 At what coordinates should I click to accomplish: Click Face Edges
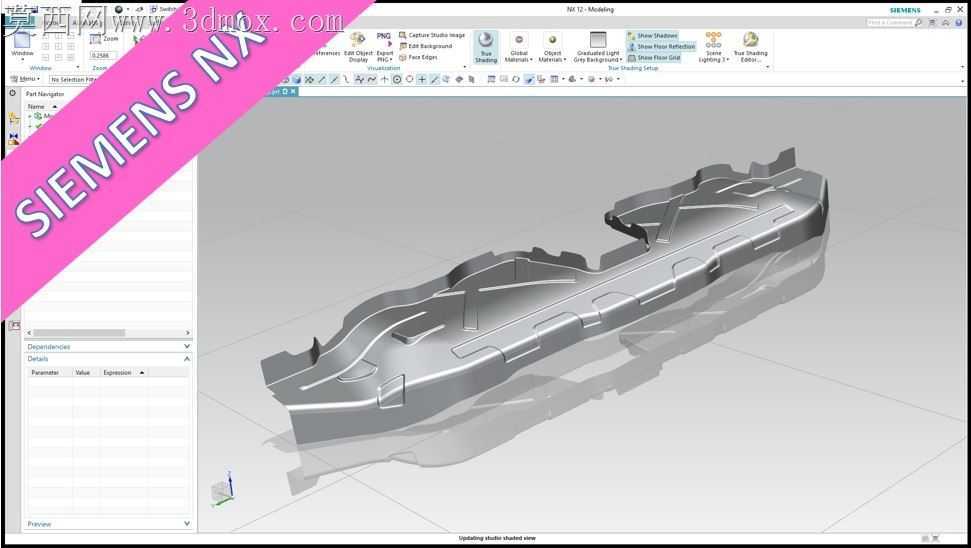[418, 57]
